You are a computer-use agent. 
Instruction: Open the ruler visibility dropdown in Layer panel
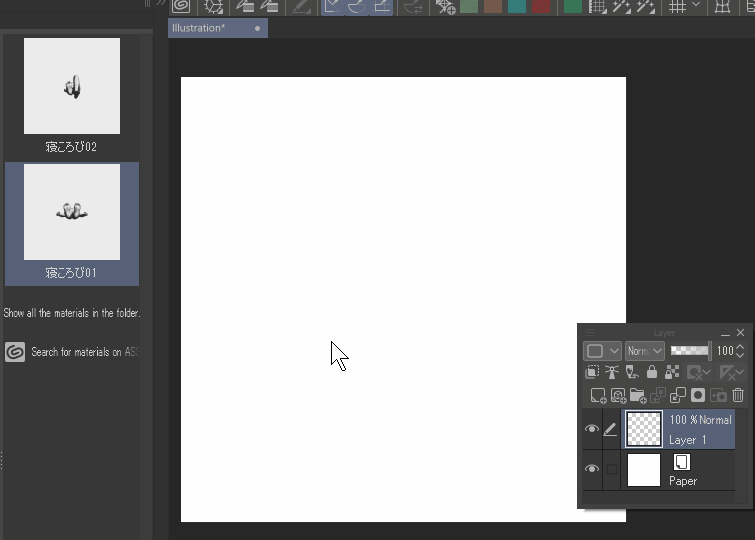click(x=731, y=372)
